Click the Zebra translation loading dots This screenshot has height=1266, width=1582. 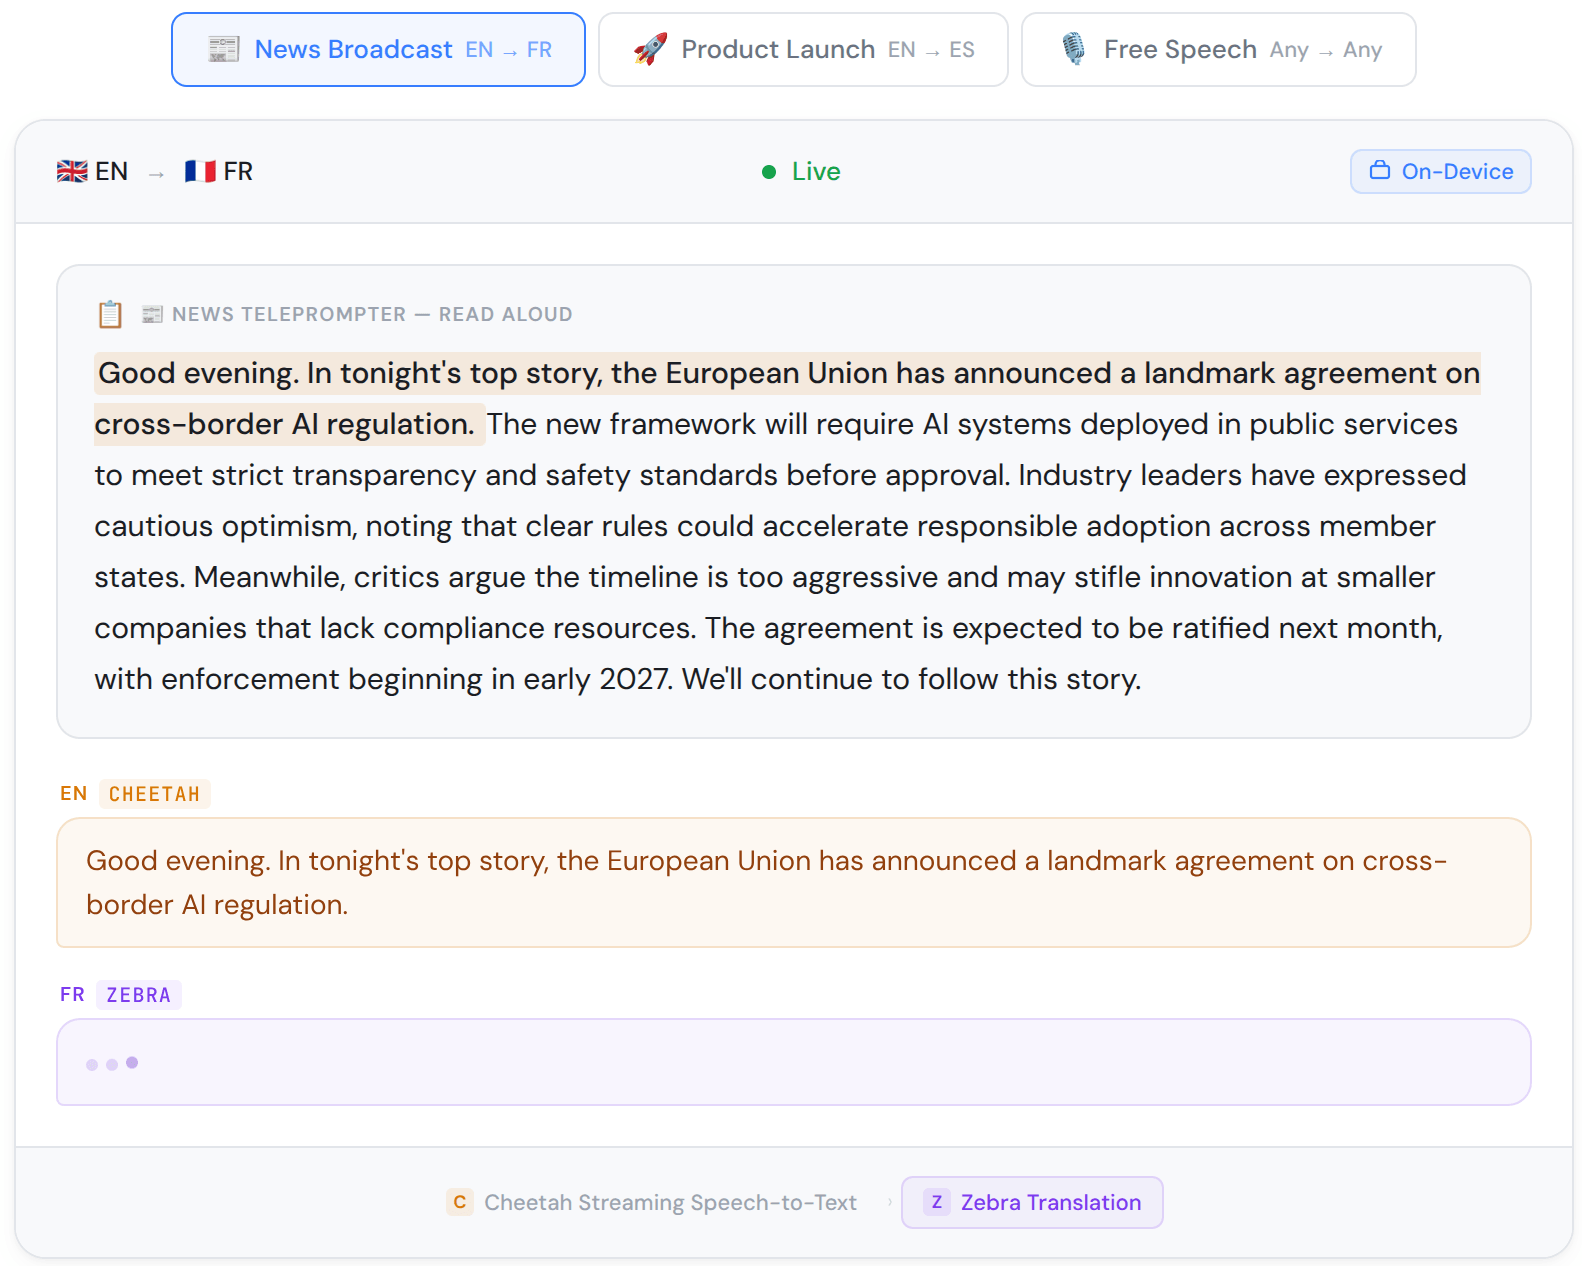click(x=112, y=1064)
